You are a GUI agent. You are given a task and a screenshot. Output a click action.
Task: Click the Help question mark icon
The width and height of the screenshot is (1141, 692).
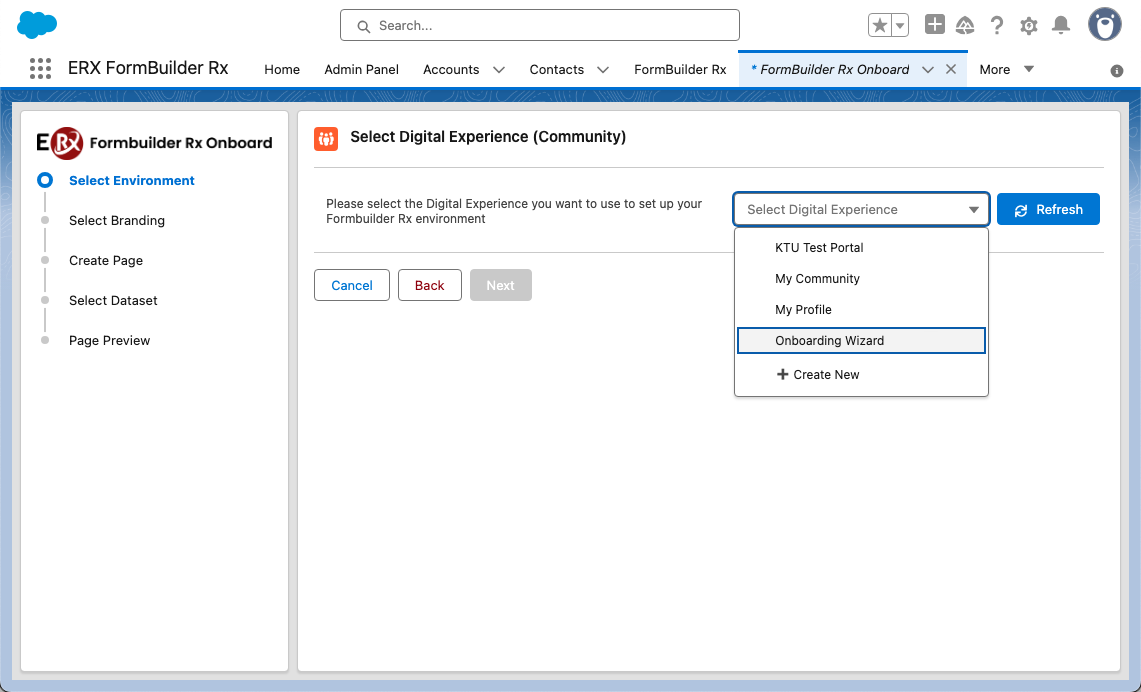997,26
